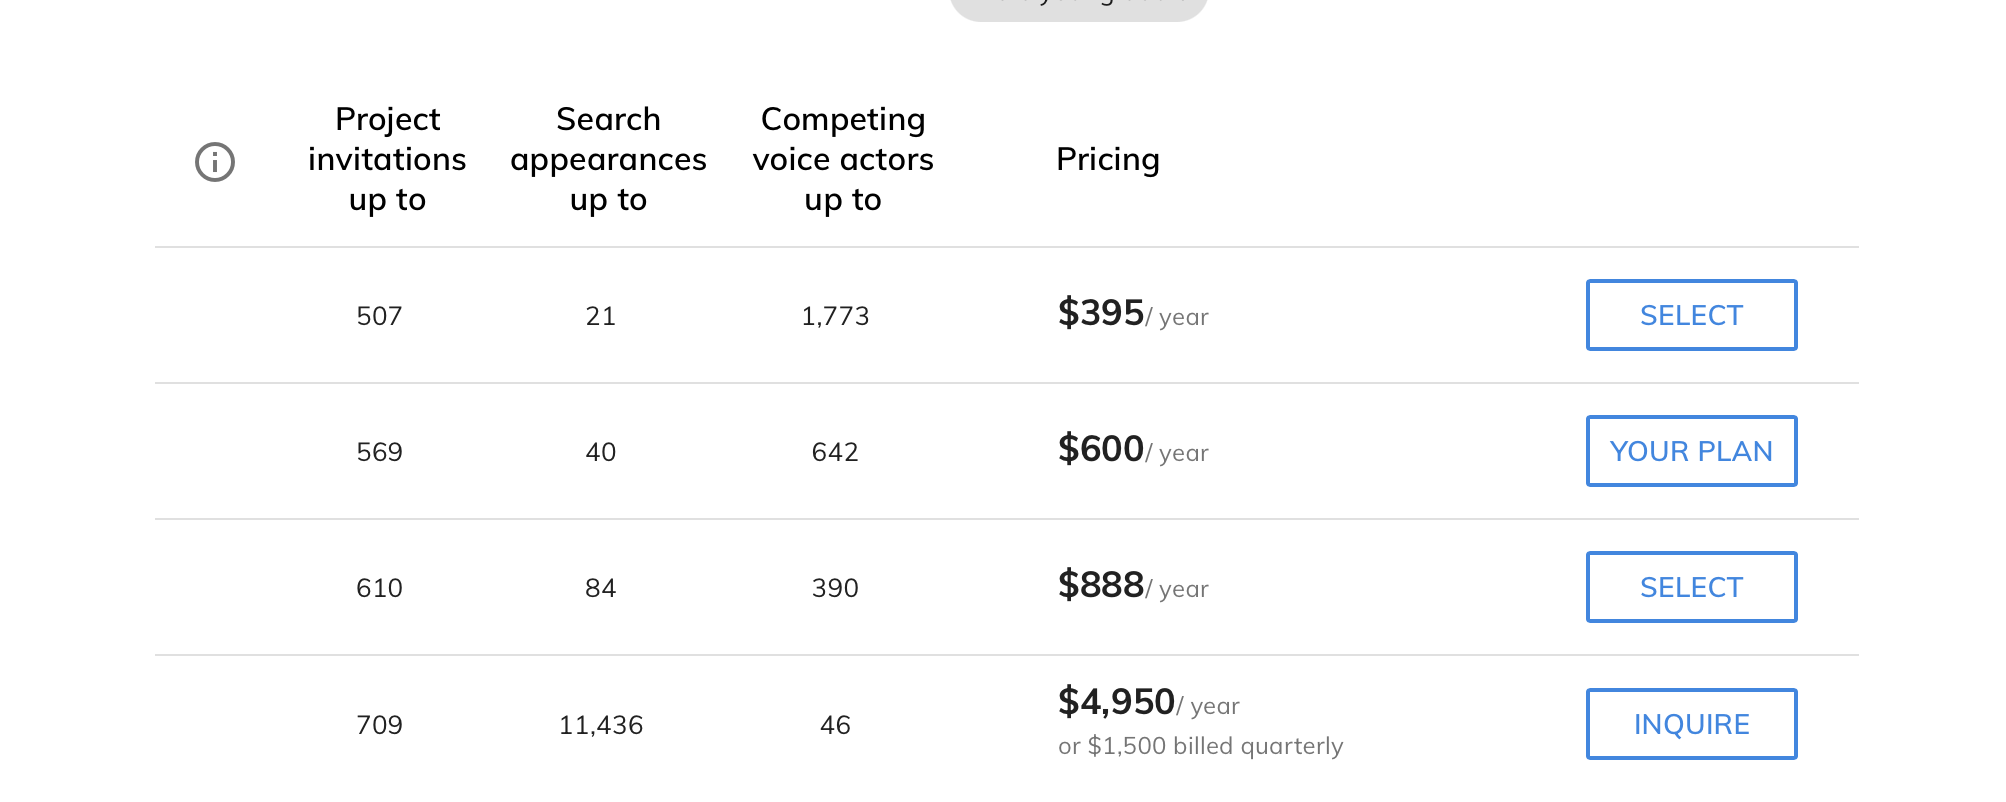Click the partially visible gray pill at top
The height and width of the screenshot is (802, 2006).
[x=1078, y=8]
